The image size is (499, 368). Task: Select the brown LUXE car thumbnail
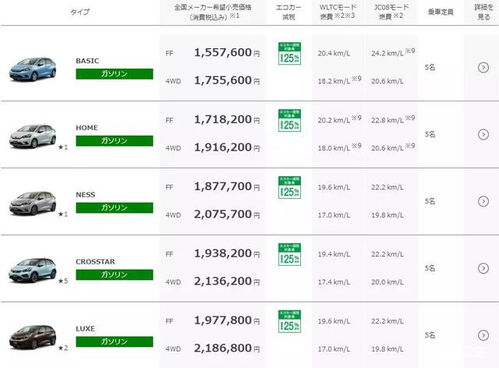click(32, 337)
